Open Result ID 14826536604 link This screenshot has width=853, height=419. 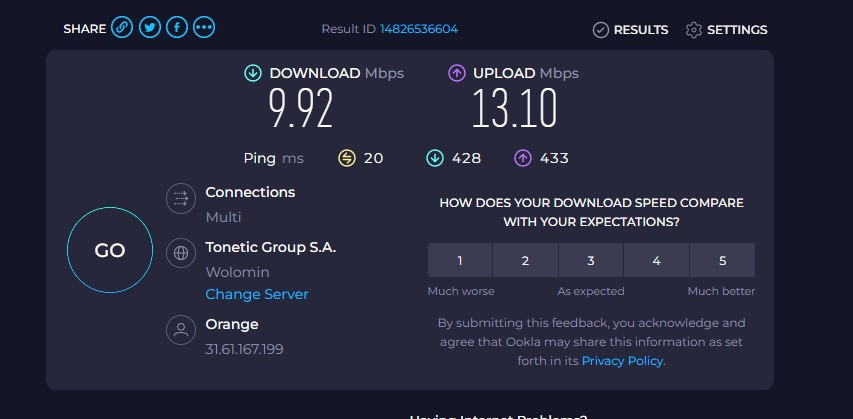coord(419,29)
